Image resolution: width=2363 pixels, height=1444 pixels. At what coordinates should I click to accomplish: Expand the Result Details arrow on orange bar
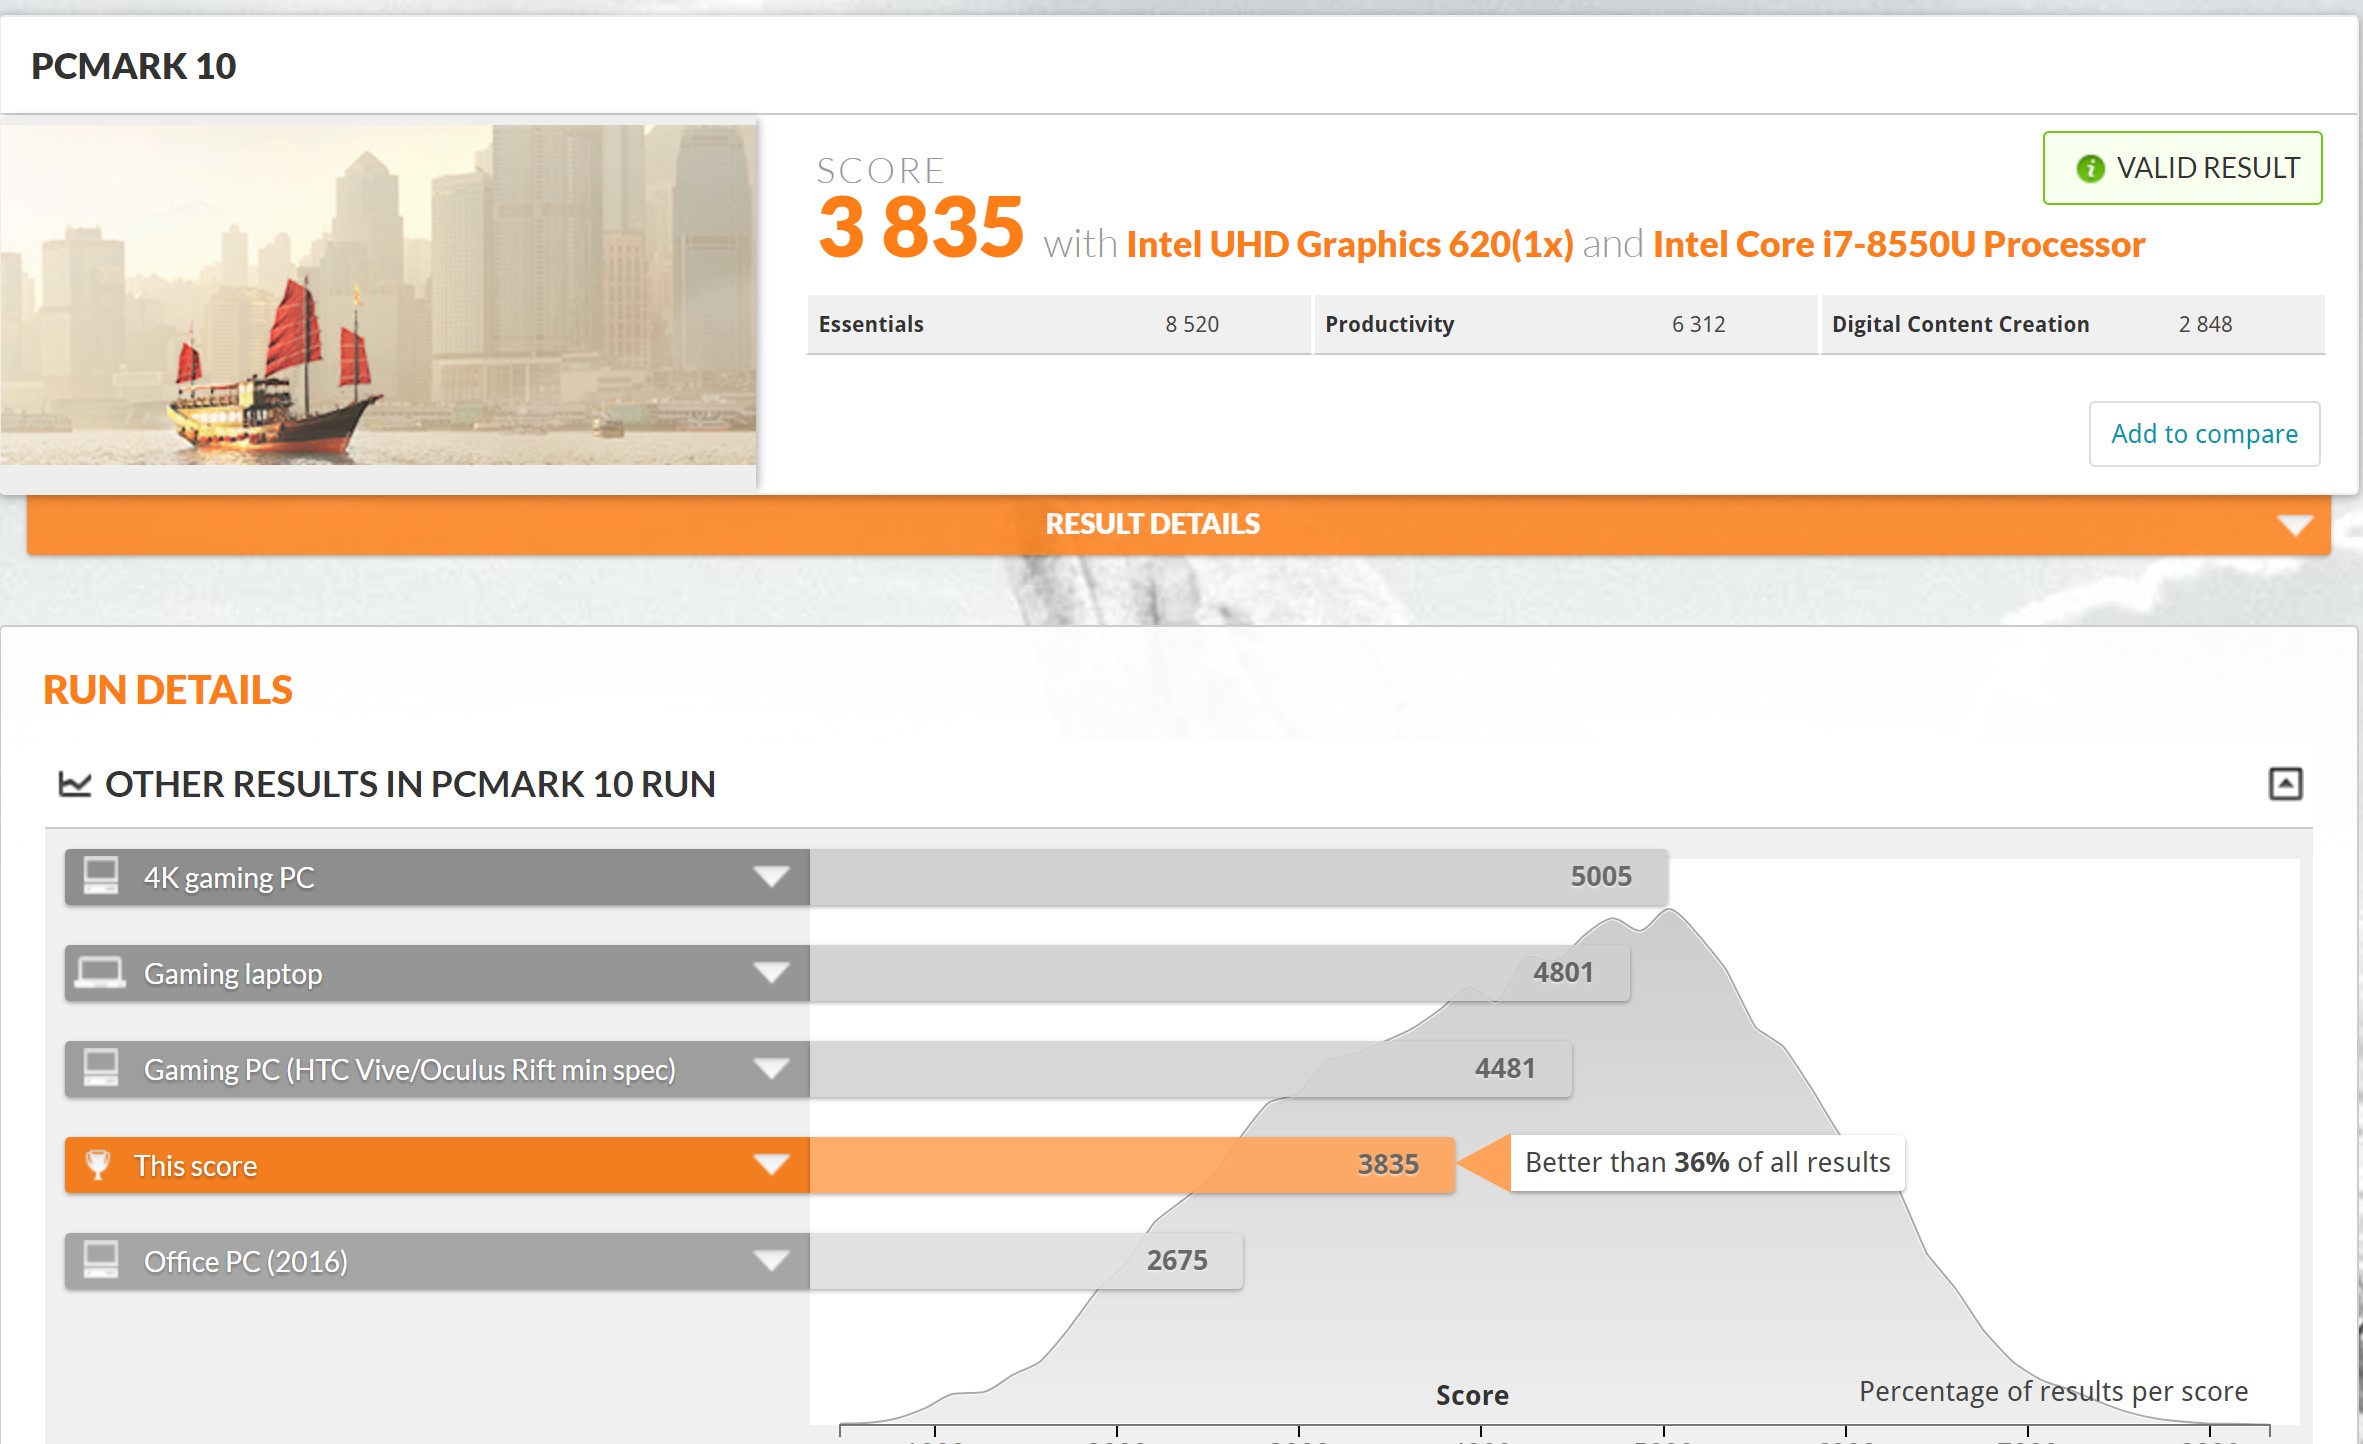click(x=2294, y=525)
